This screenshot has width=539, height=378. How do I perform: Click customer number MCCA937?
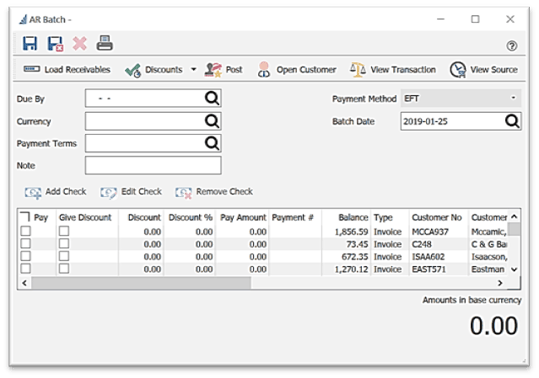[430, 232]
